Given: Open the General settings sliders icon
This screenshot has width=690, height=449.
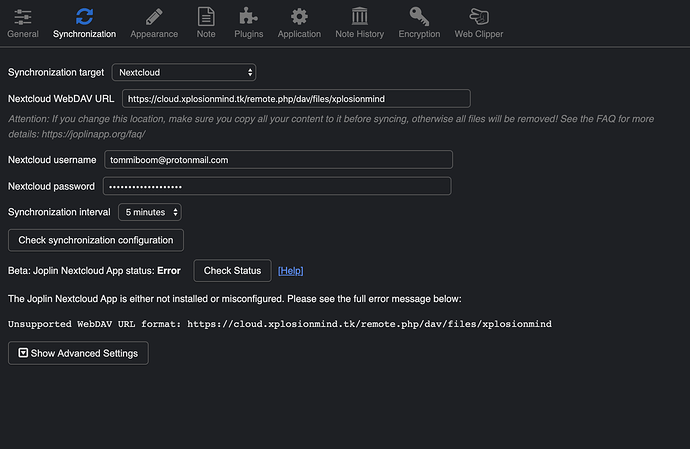Looking at the screenshot, I should coord(22,17).
